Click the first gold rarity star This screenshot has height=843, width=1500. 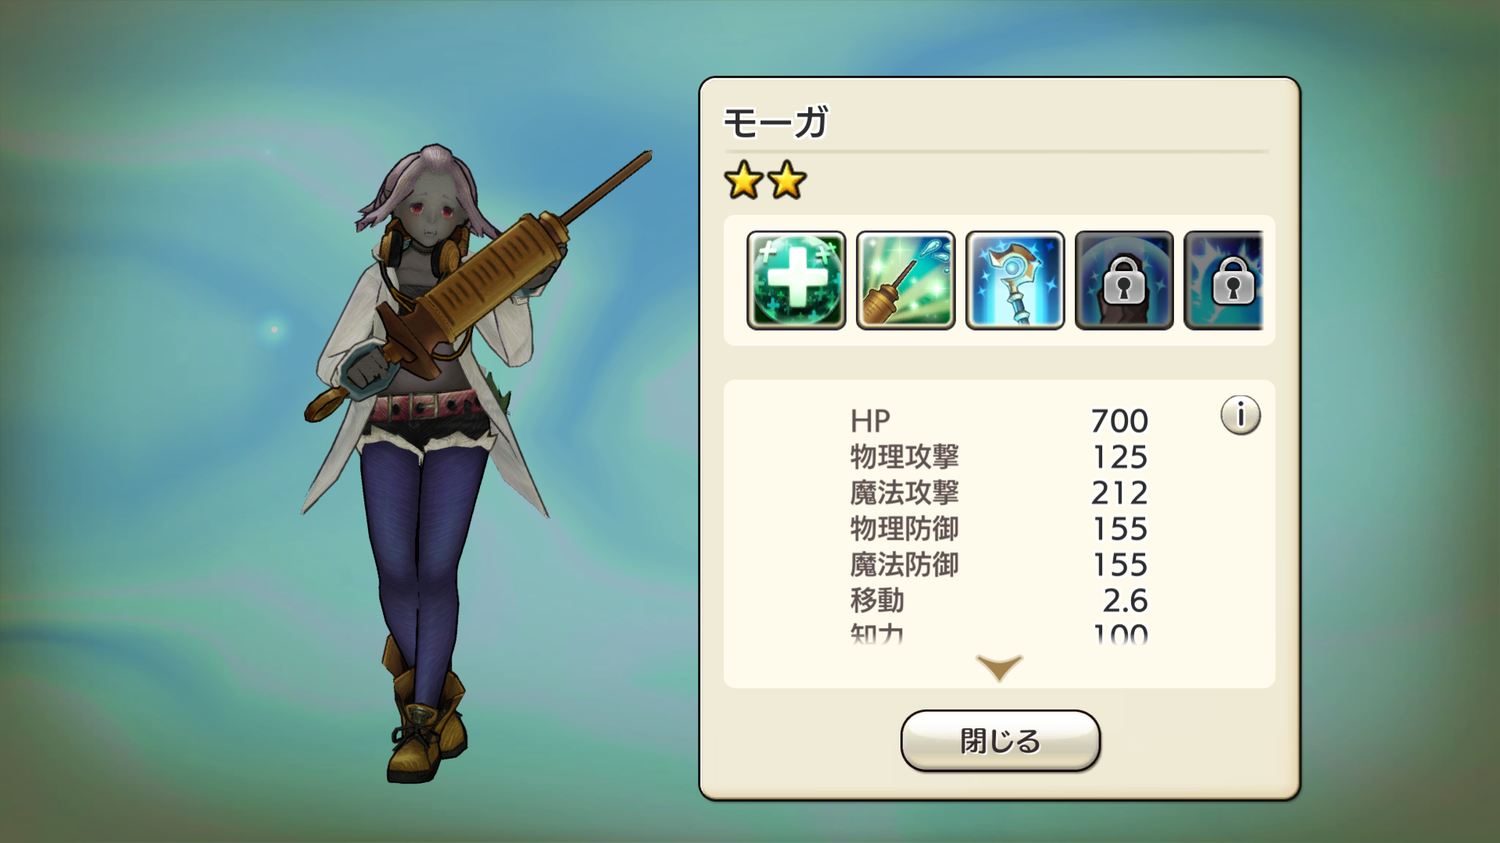tap(744, 181)
